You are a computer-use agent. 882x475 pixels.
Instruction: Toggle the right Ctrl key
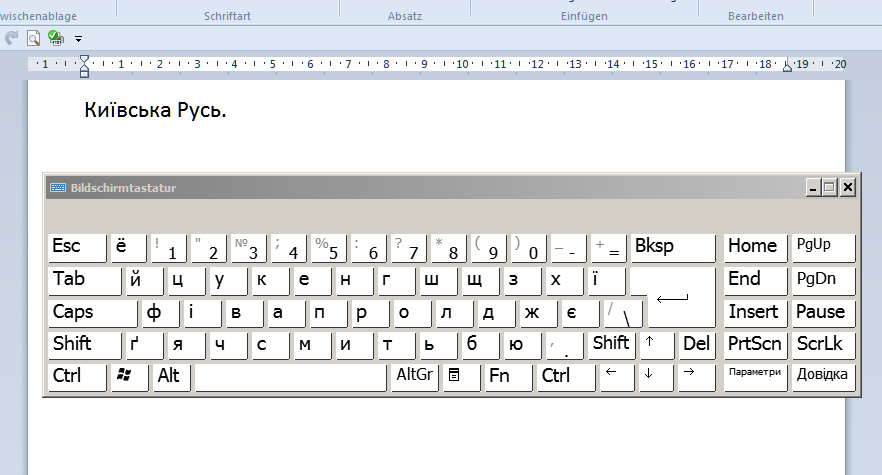click(566, 377)
